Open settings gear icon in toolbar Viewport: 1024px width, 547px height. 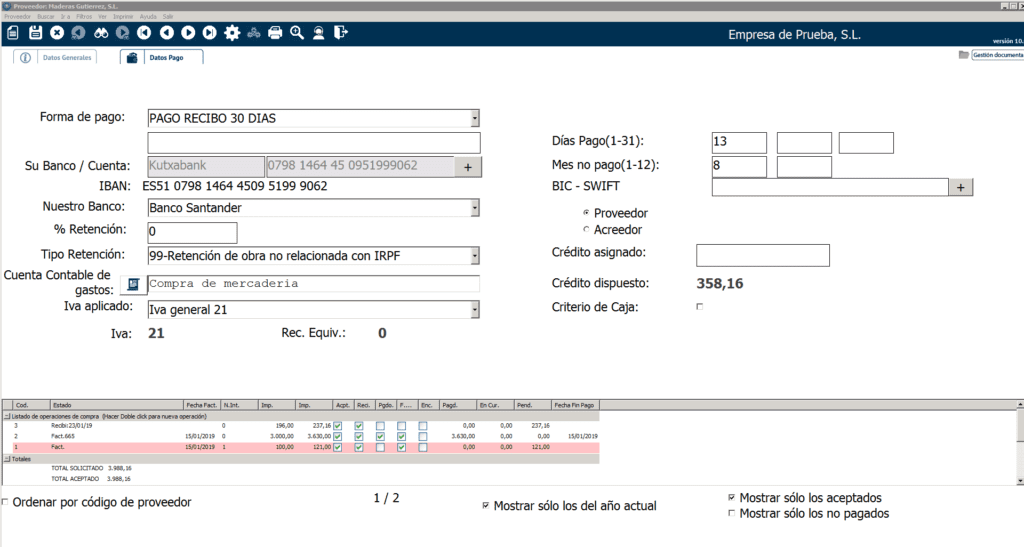point(232,33)
